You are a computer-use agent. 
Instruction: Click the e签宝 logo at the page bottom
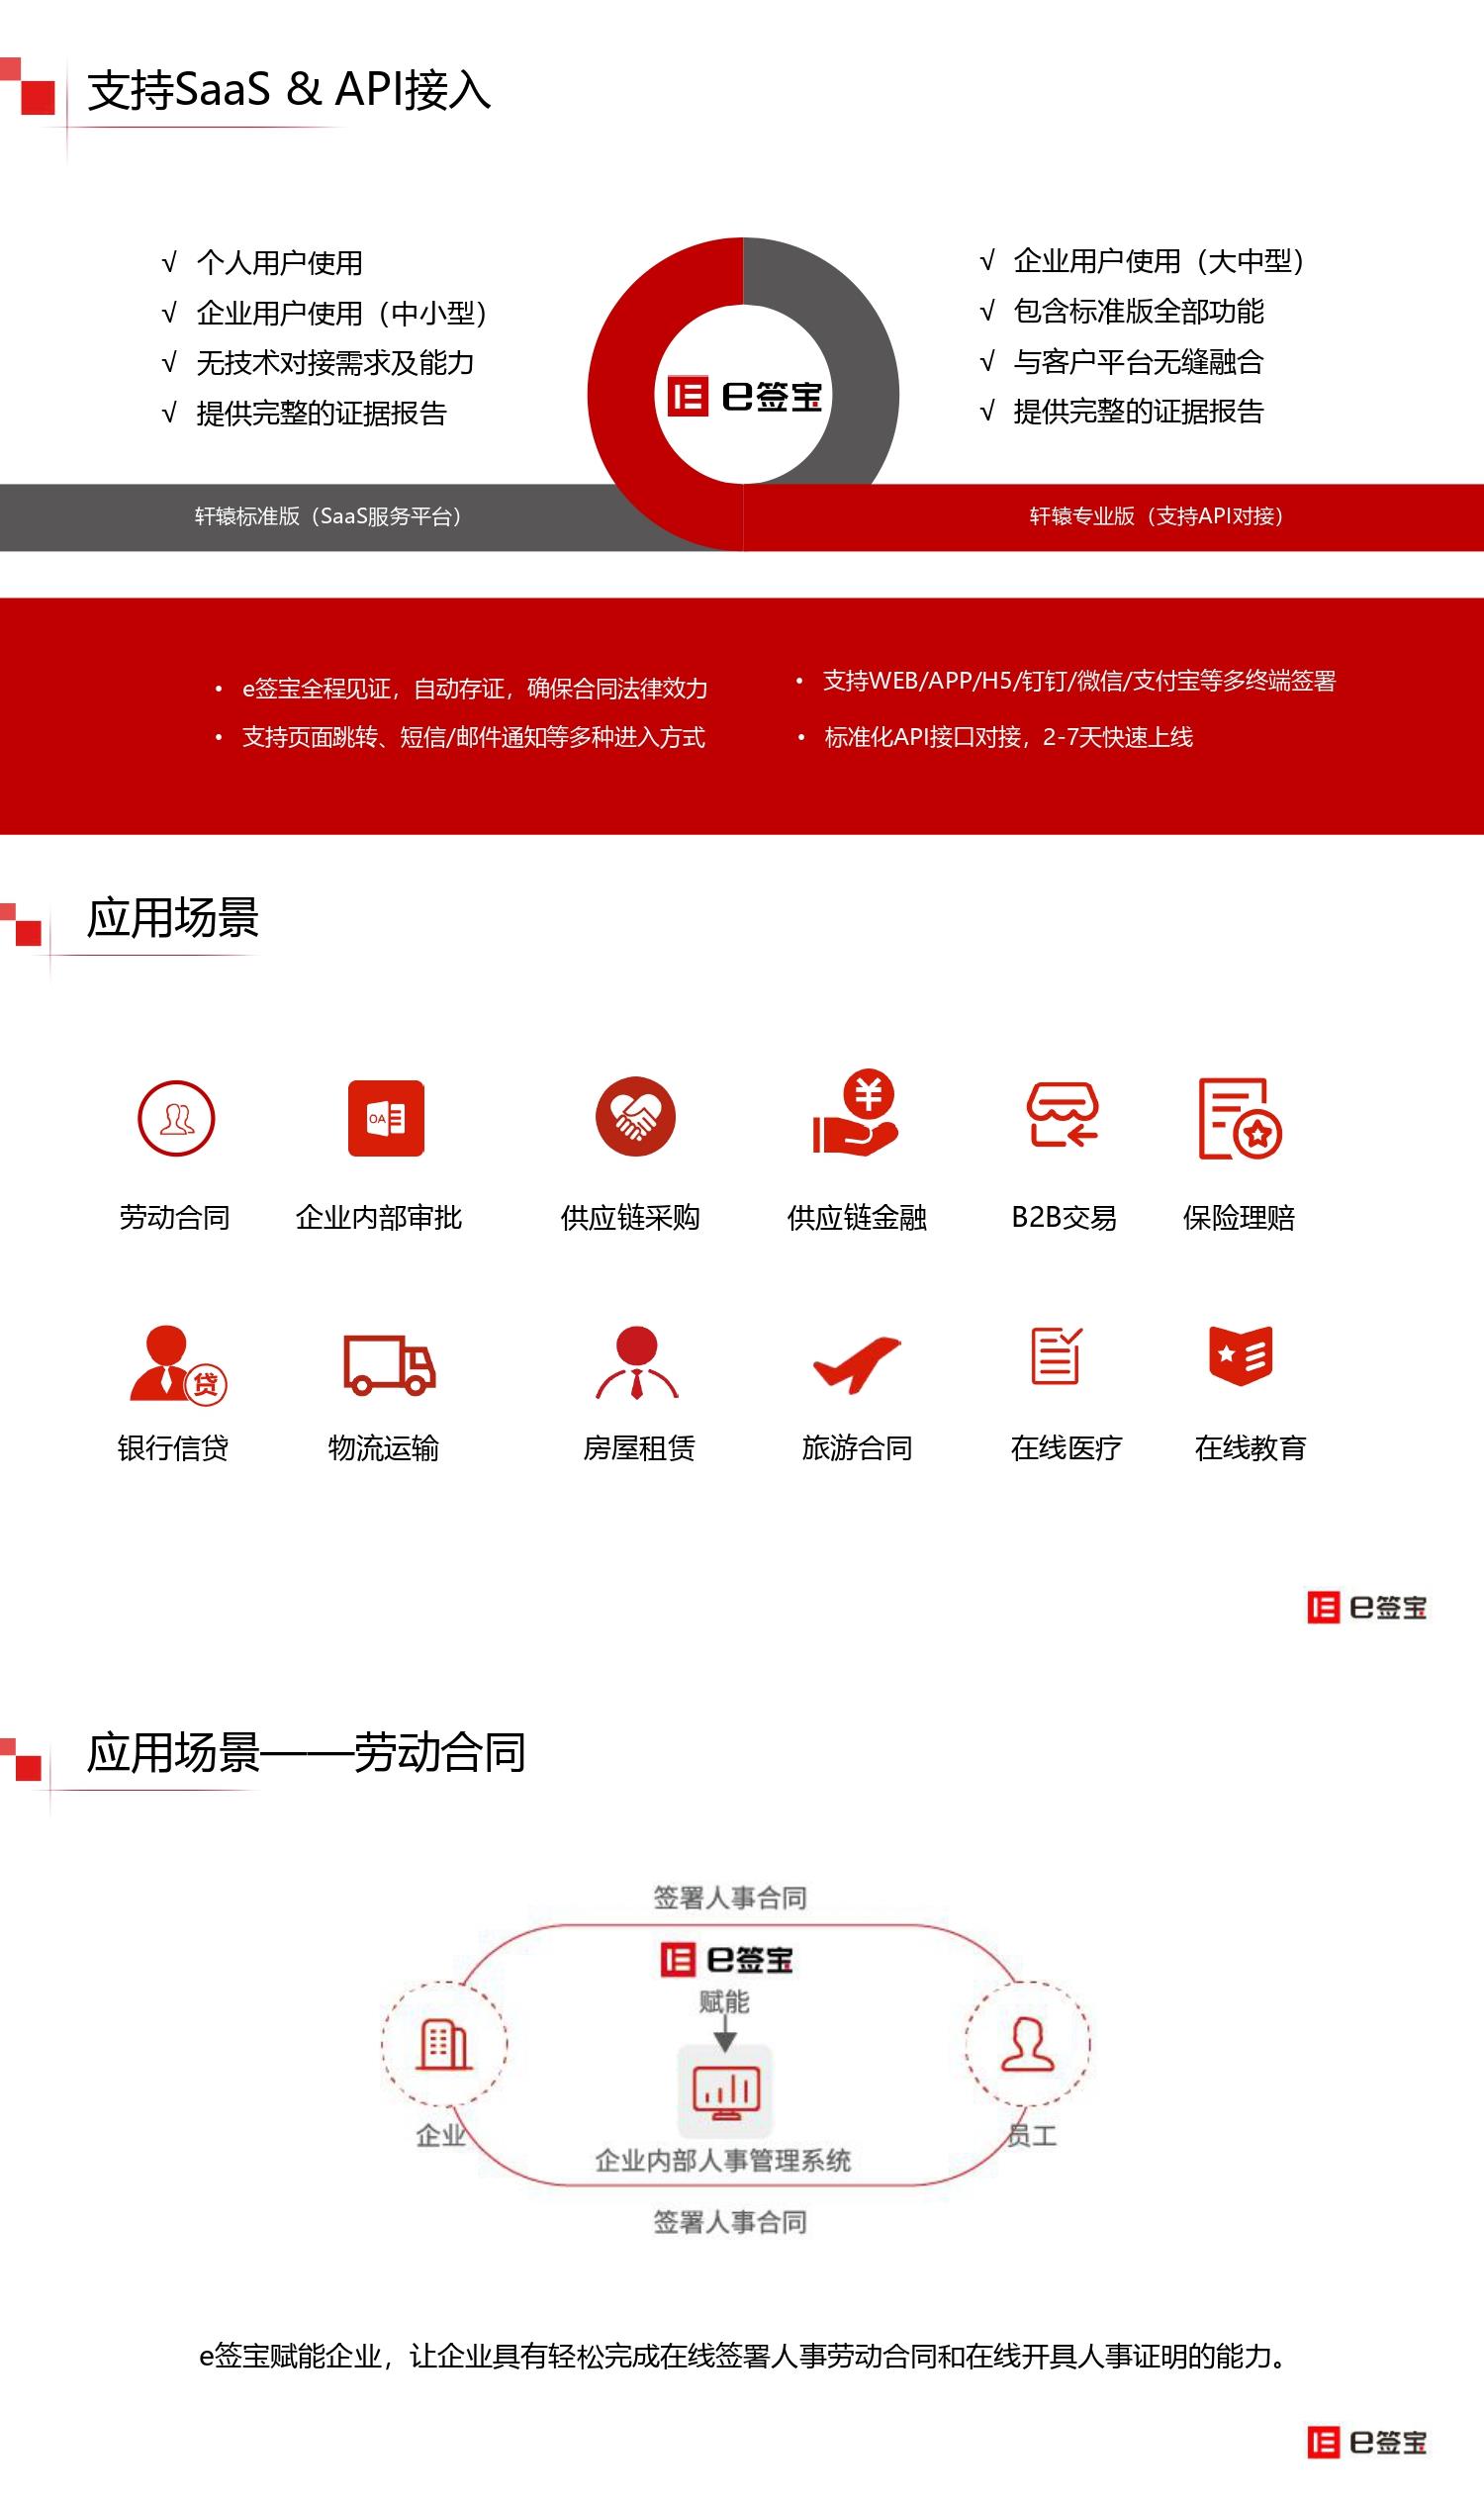point(1367,2443)
